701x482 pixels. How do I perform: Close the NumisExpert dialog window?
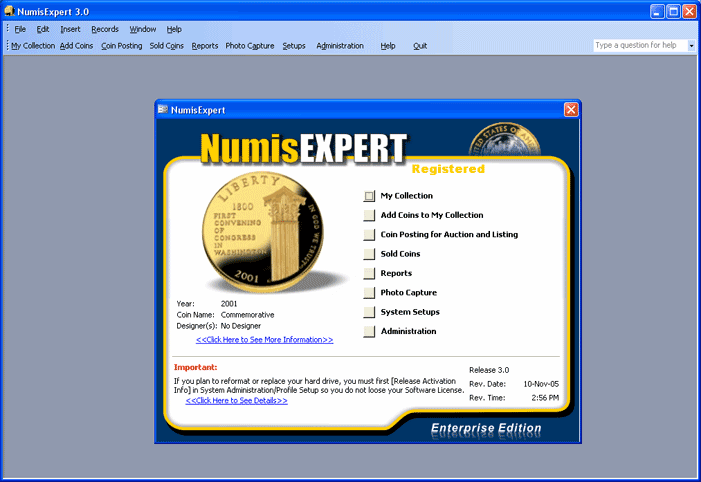[x=571, y=110]
